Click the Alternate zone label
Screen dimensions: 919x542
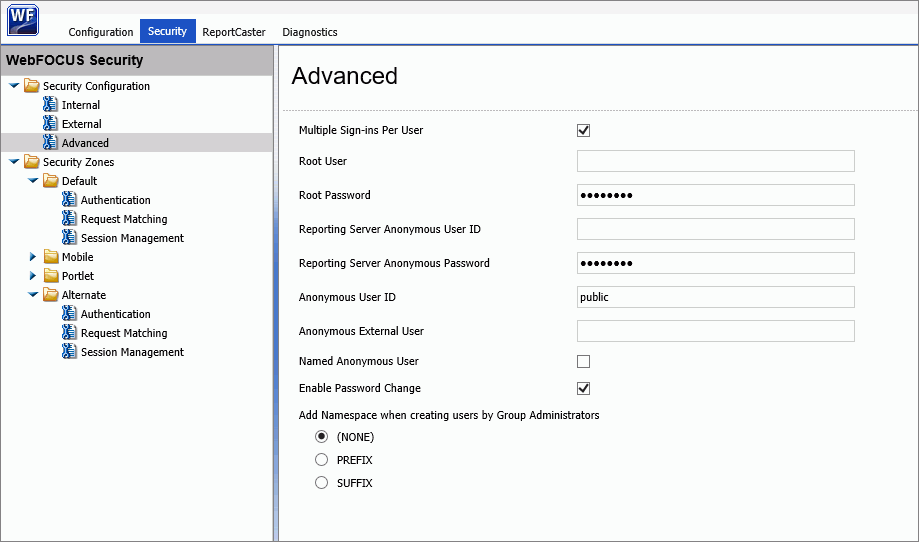[x=84, y=295]
